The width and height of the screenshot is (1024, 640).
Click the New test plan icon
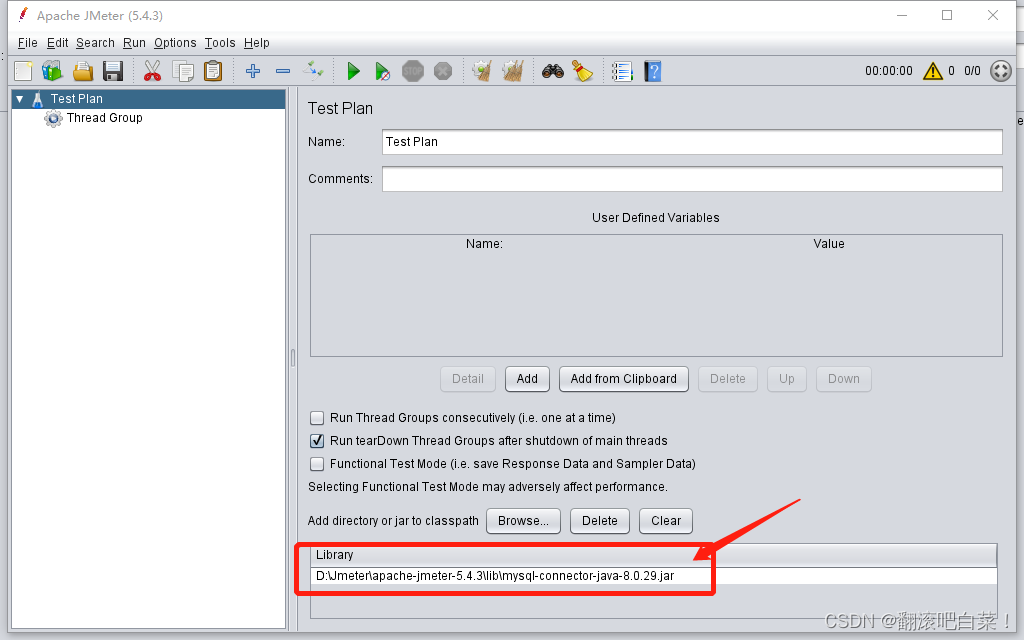24,71
